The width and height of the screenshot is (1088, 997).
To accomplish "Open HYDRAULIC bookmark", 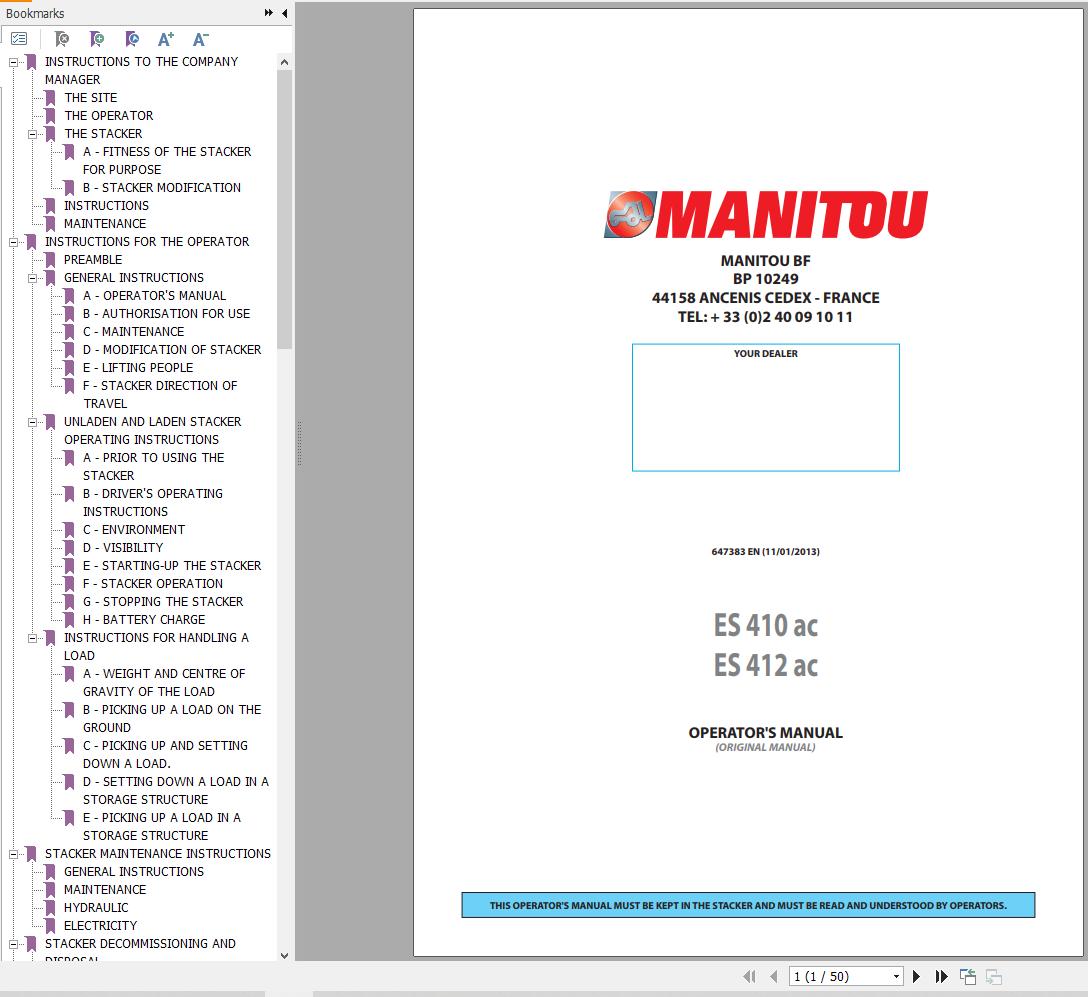I will coord(96,907).
